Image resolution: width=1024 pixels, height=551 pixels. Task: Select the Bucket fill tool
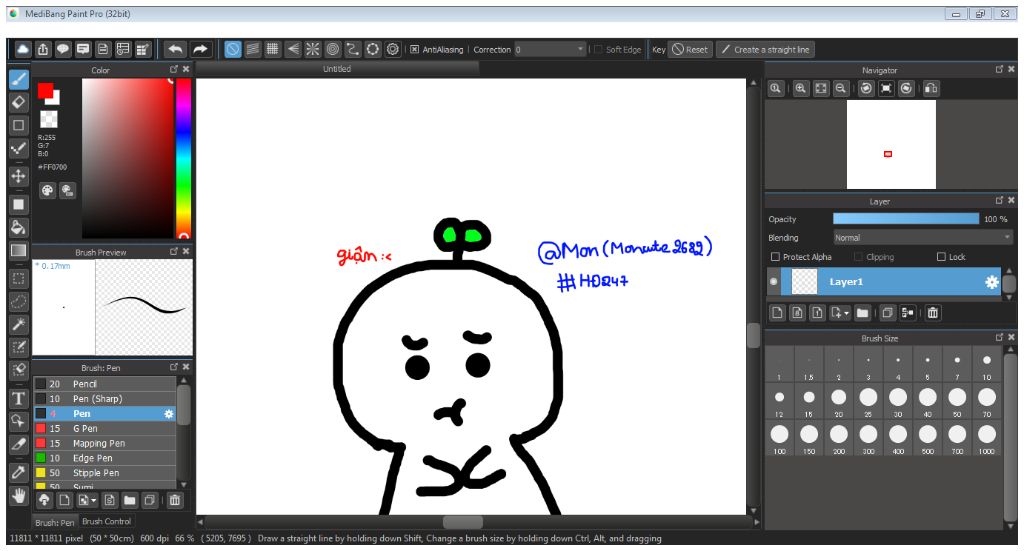19,227
